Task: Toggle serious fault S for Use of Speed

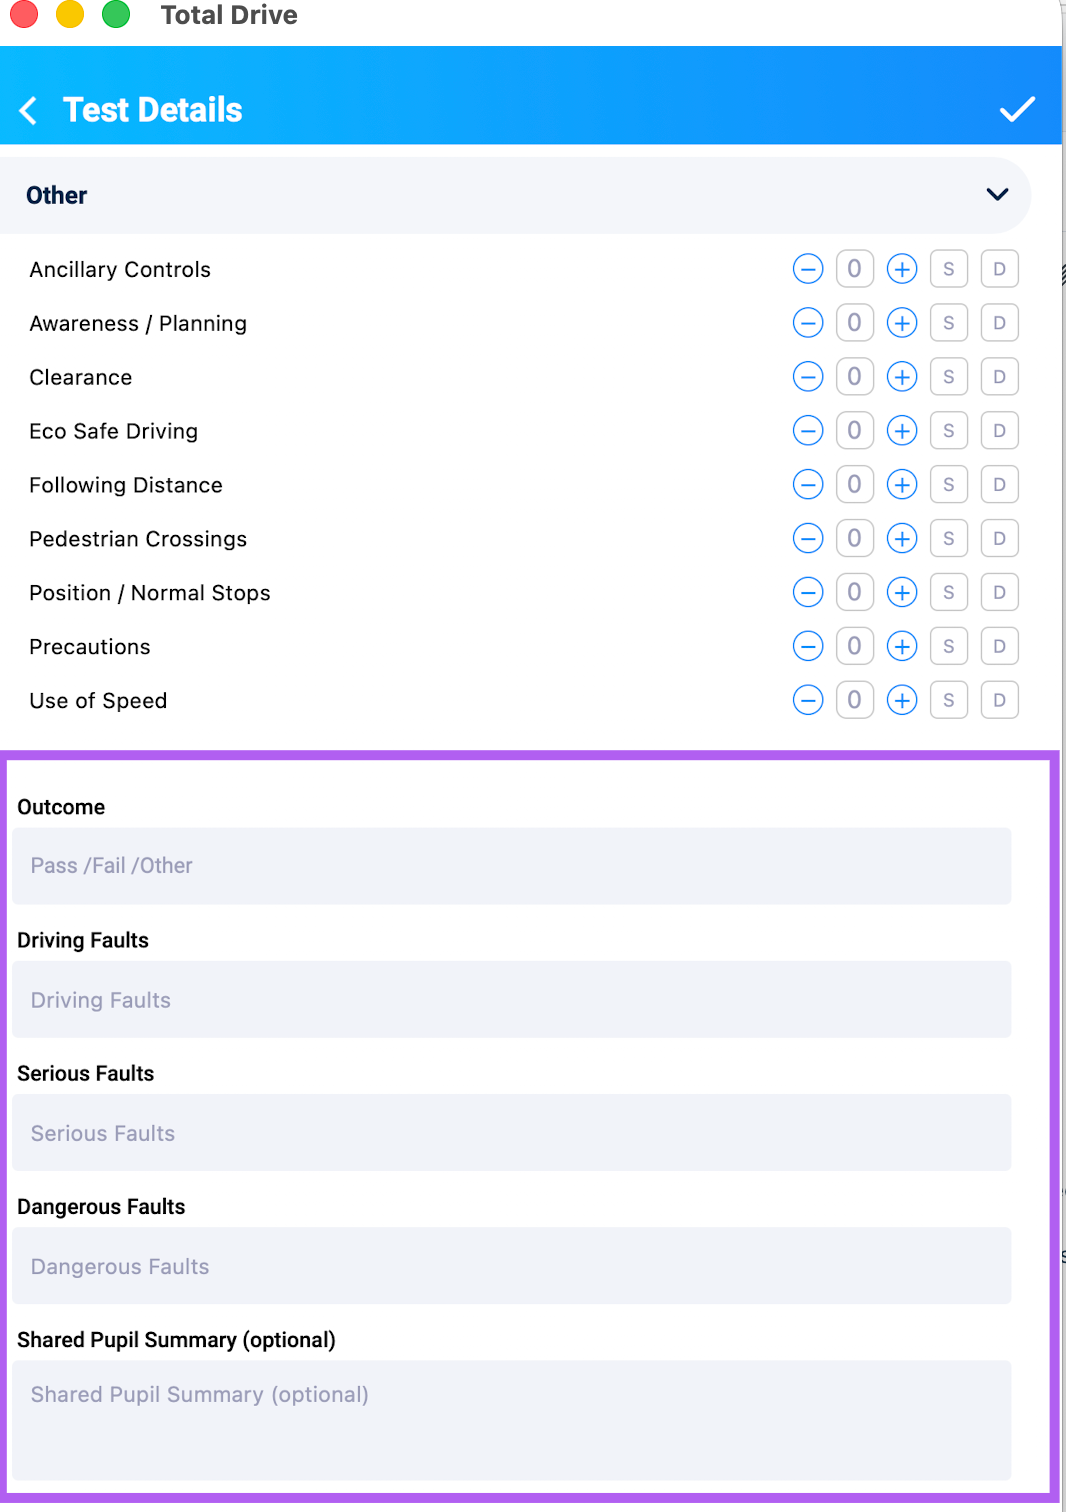Action: coord(949,701)
